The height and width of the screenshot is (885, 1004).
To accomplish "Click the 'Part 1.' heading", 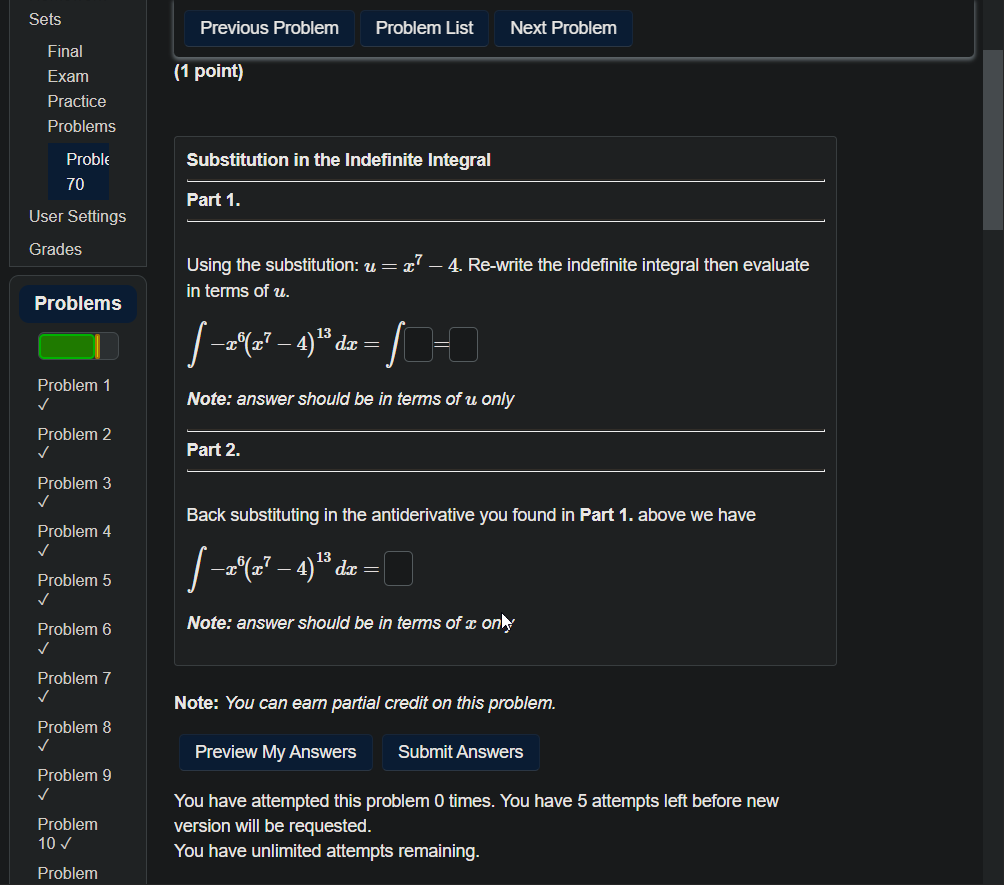I will (x=213, y=200).
